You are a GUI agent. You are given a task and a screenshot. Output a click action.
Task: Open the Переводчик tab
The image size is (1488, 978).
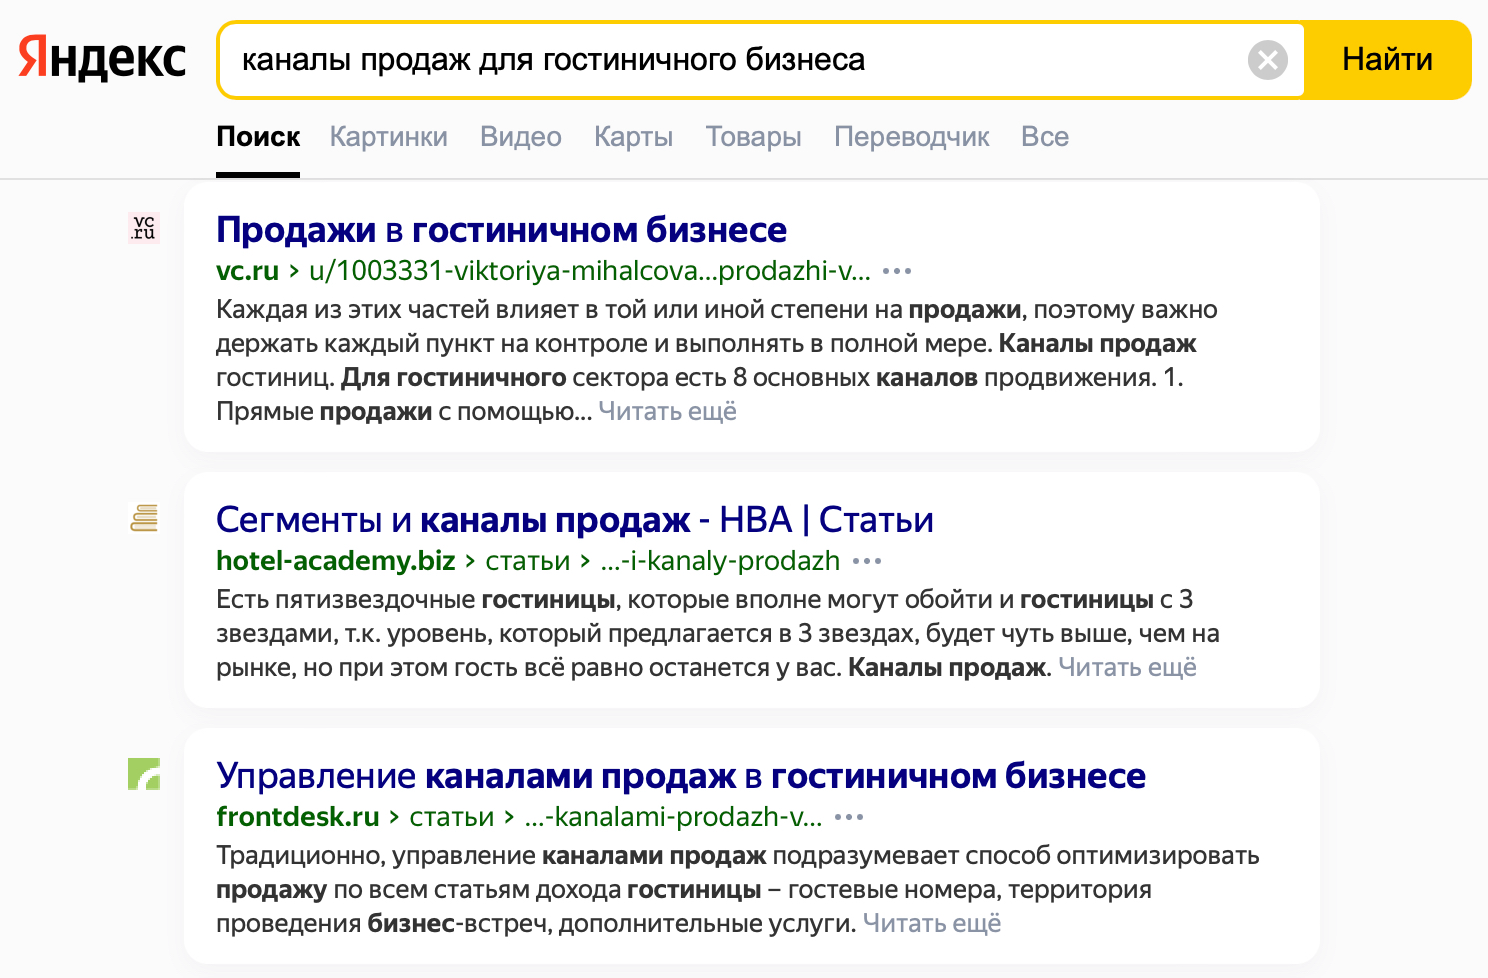912,137
